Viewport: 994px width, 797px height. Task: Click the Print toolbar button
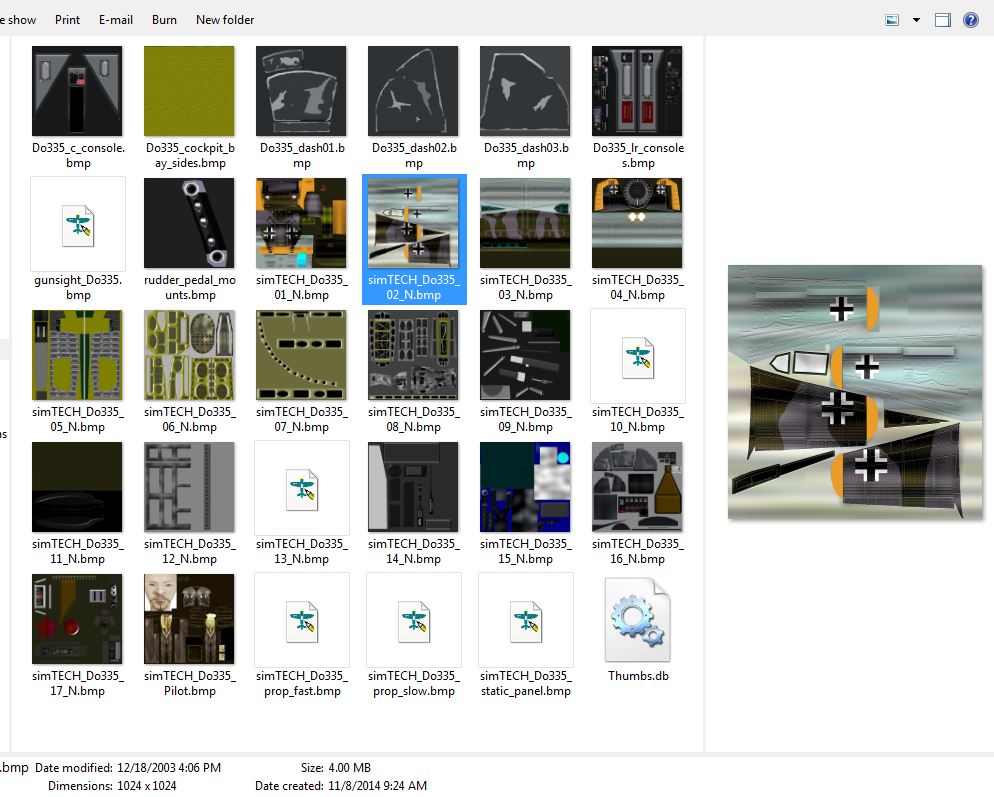pyautogui.click(x=68, y=20)
